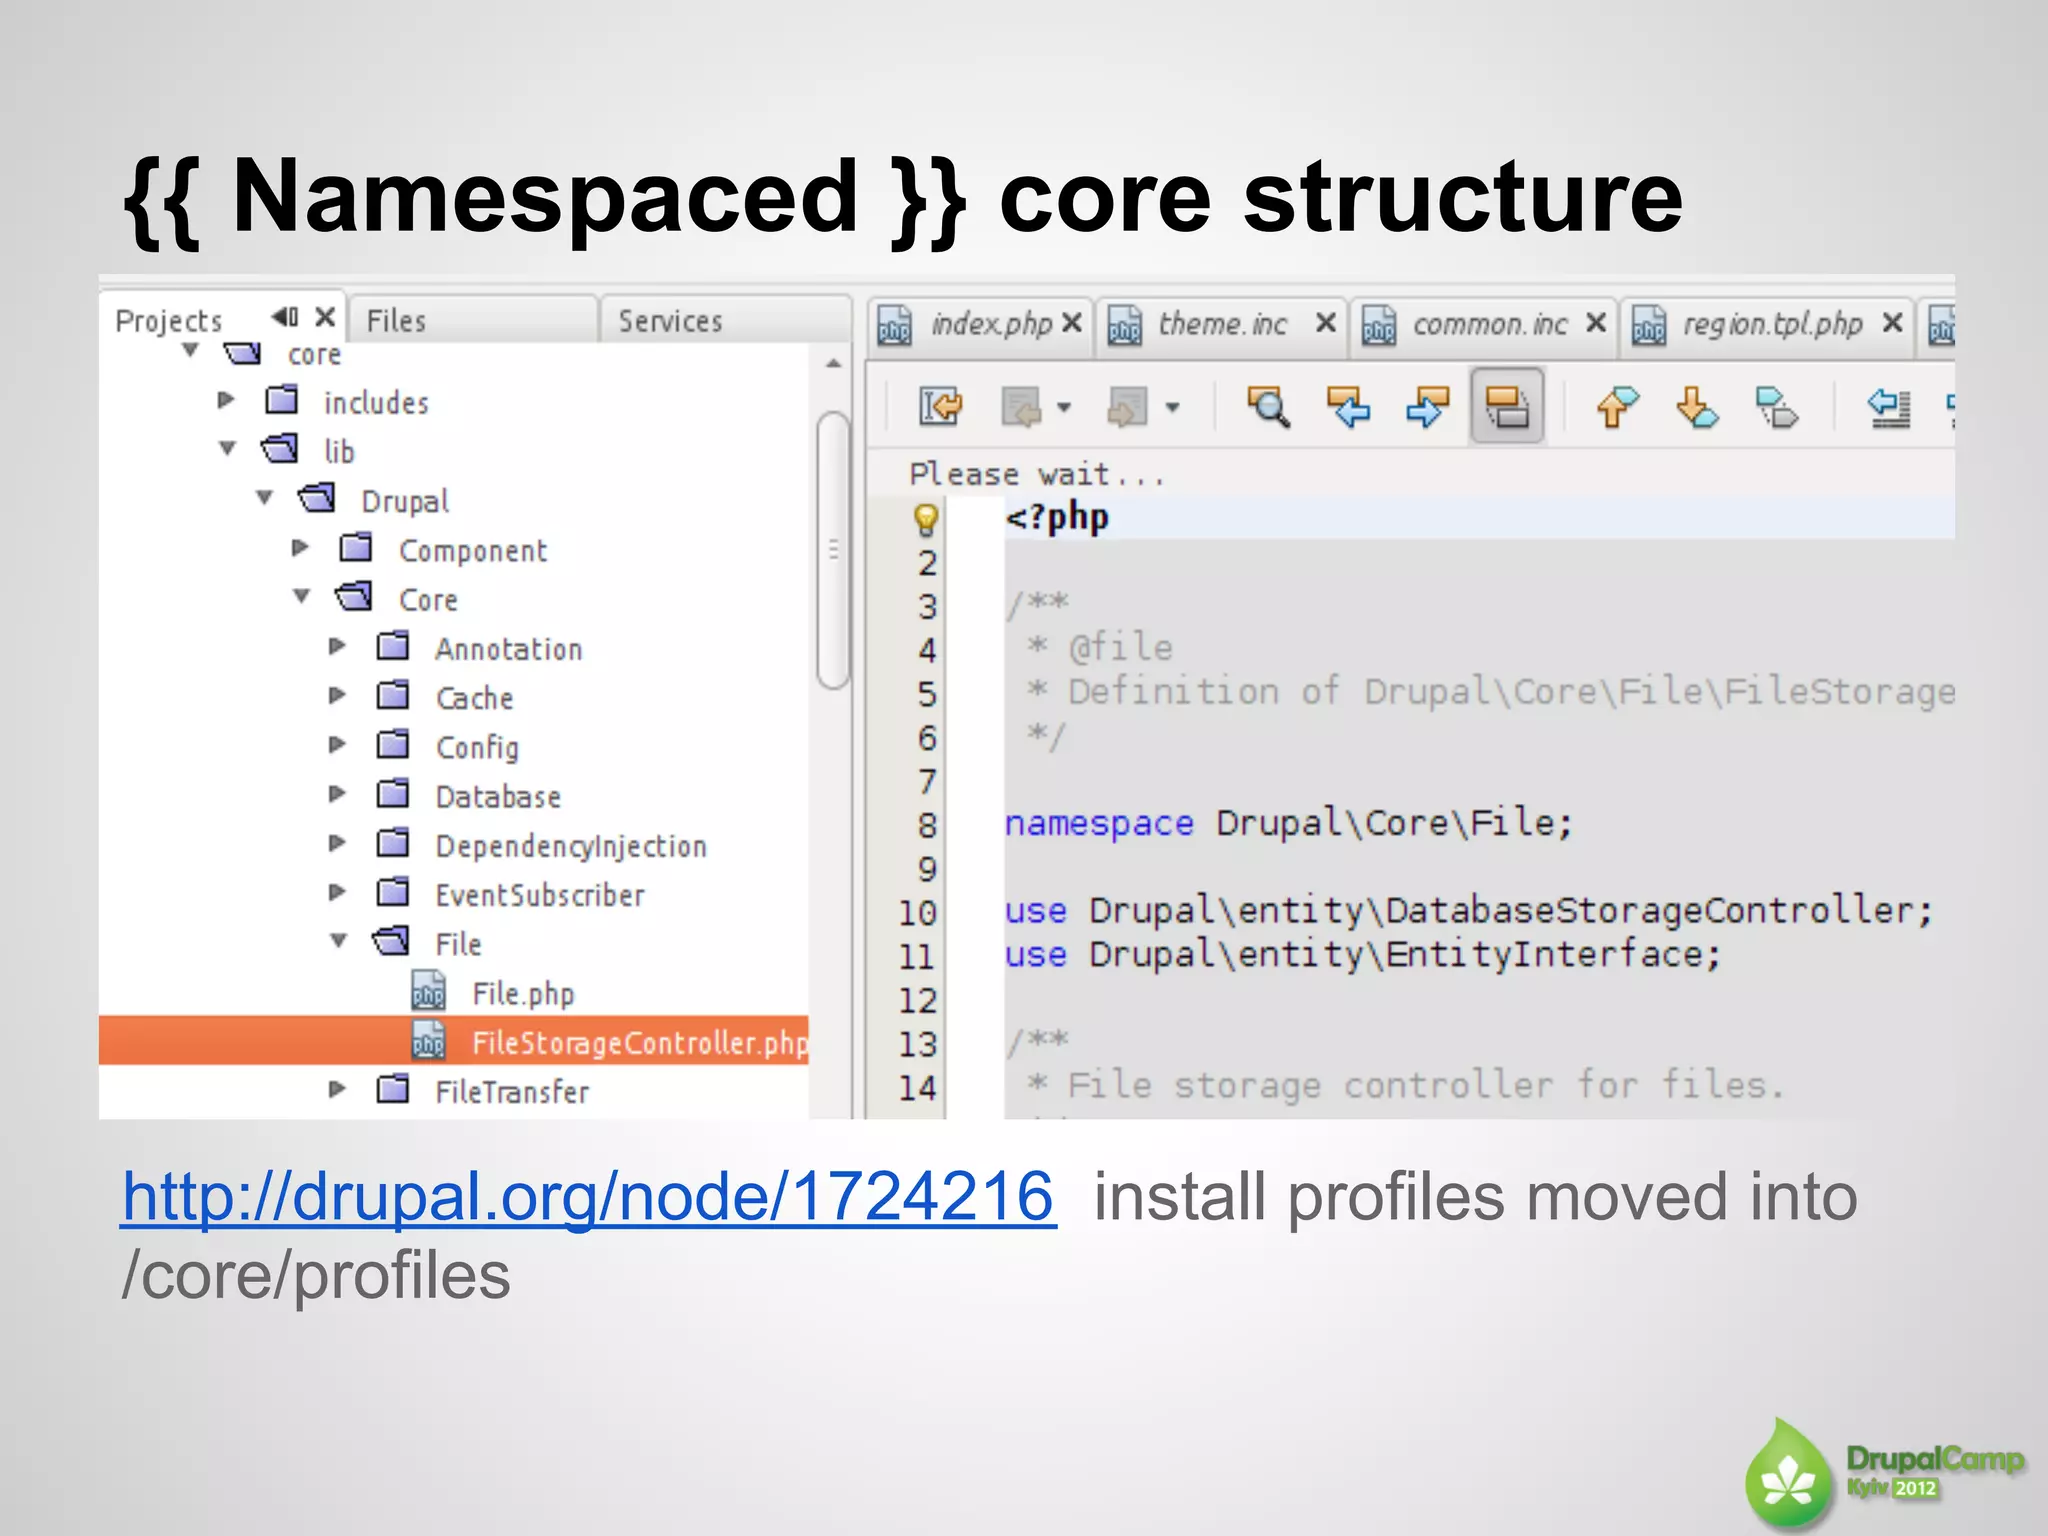The height and width of the screenshot is (1536, 2048).
Task: Click Previous Bookmark up-arrow icon
Action: 1617,407
